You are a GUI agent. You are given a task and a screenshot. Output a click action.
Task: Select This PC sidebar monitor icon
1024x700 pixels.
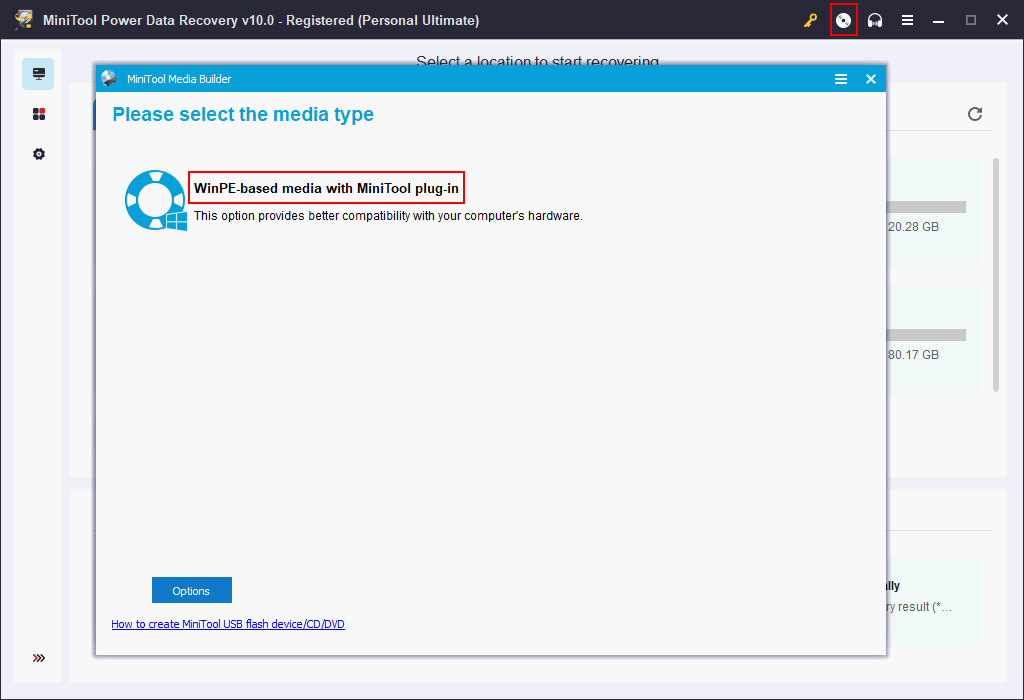(x=39, y=74)
